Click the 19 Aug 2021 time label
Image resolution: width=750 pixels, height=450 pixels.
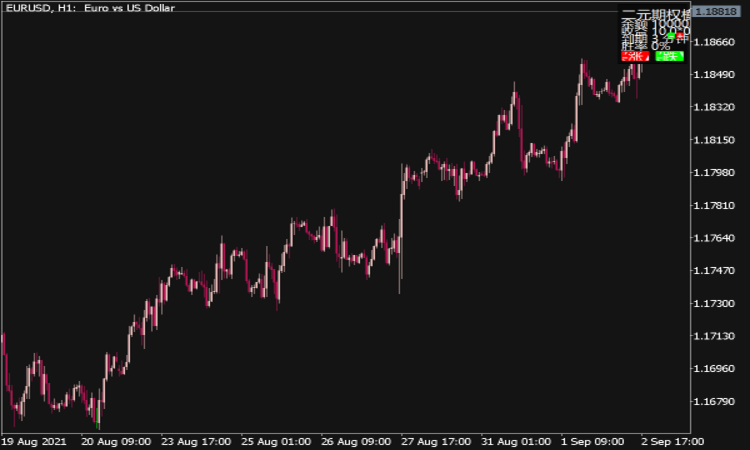(x=33, y=441)
